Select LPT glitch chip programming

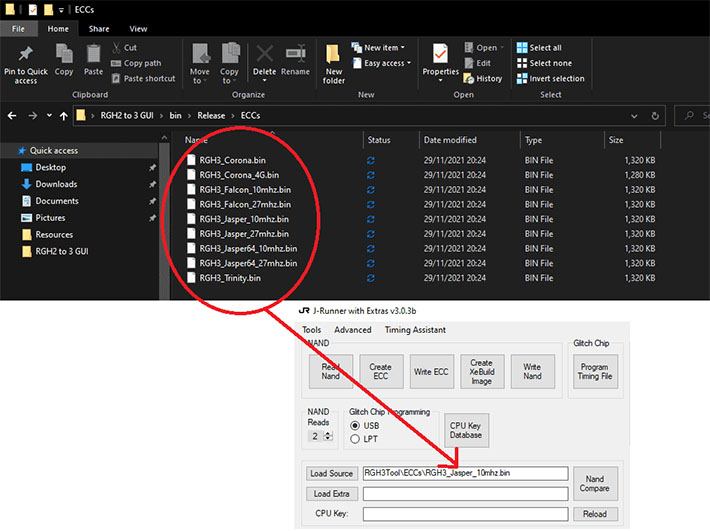point(355,439)
